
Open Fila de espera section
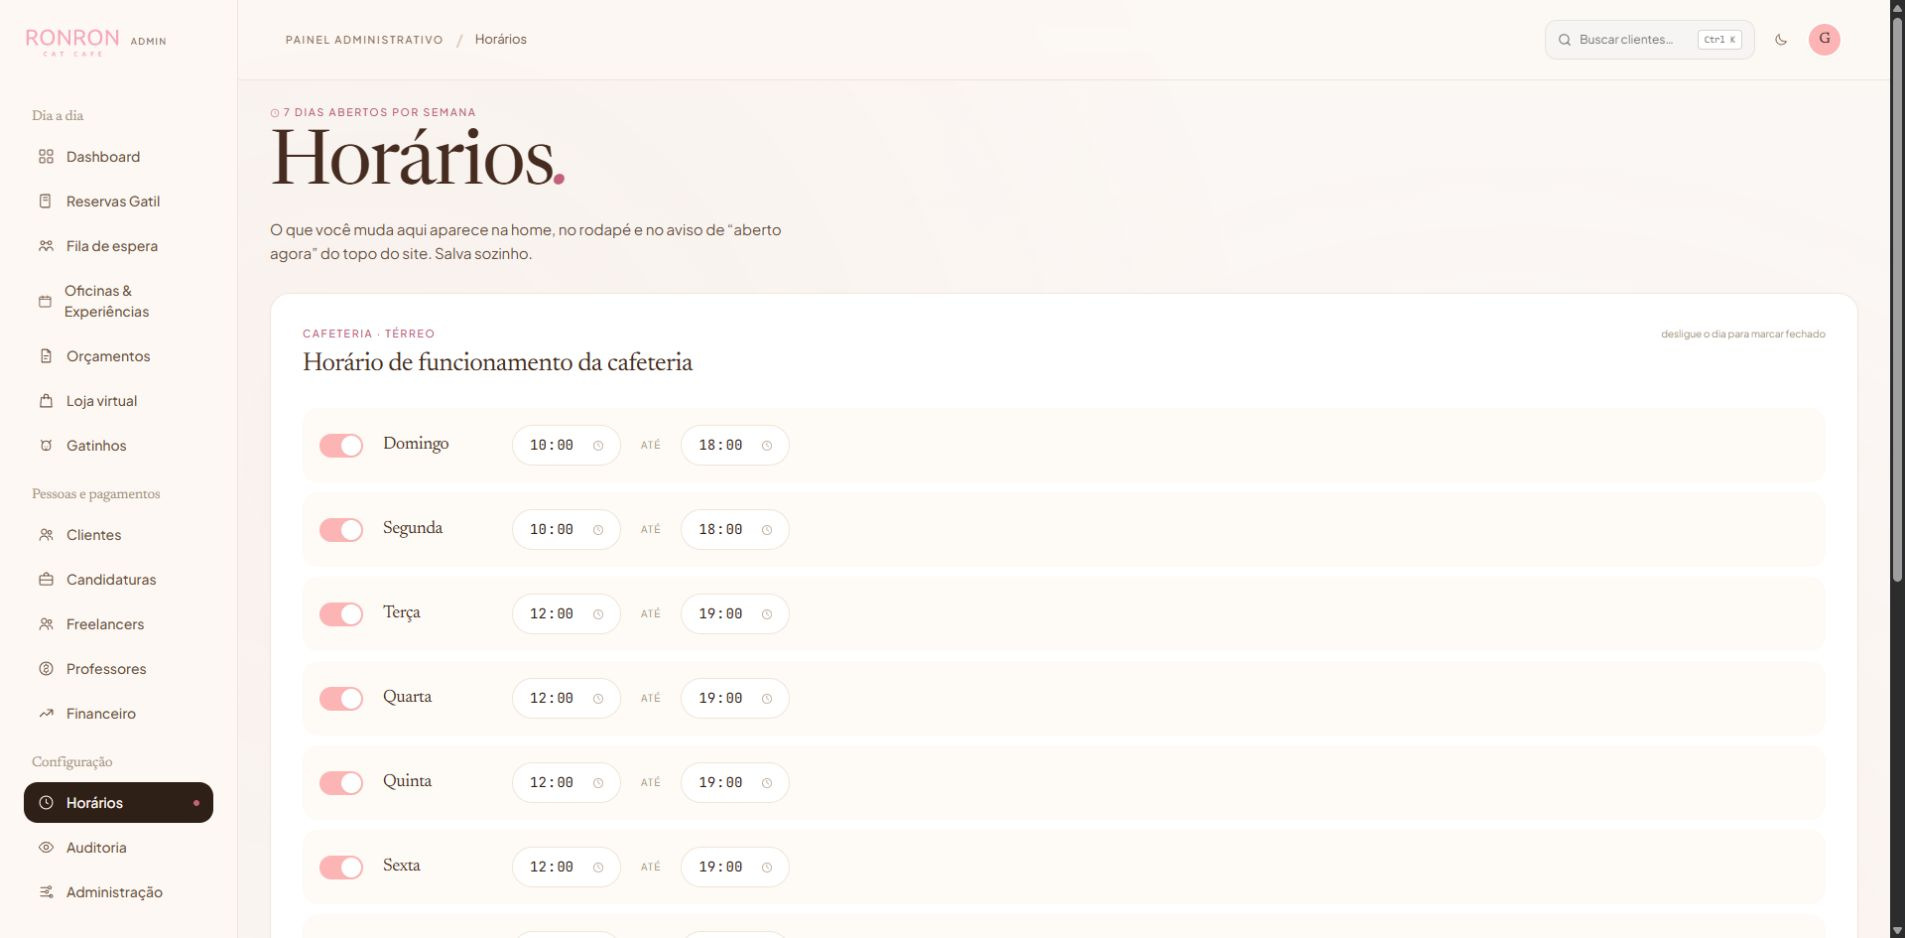118,246
